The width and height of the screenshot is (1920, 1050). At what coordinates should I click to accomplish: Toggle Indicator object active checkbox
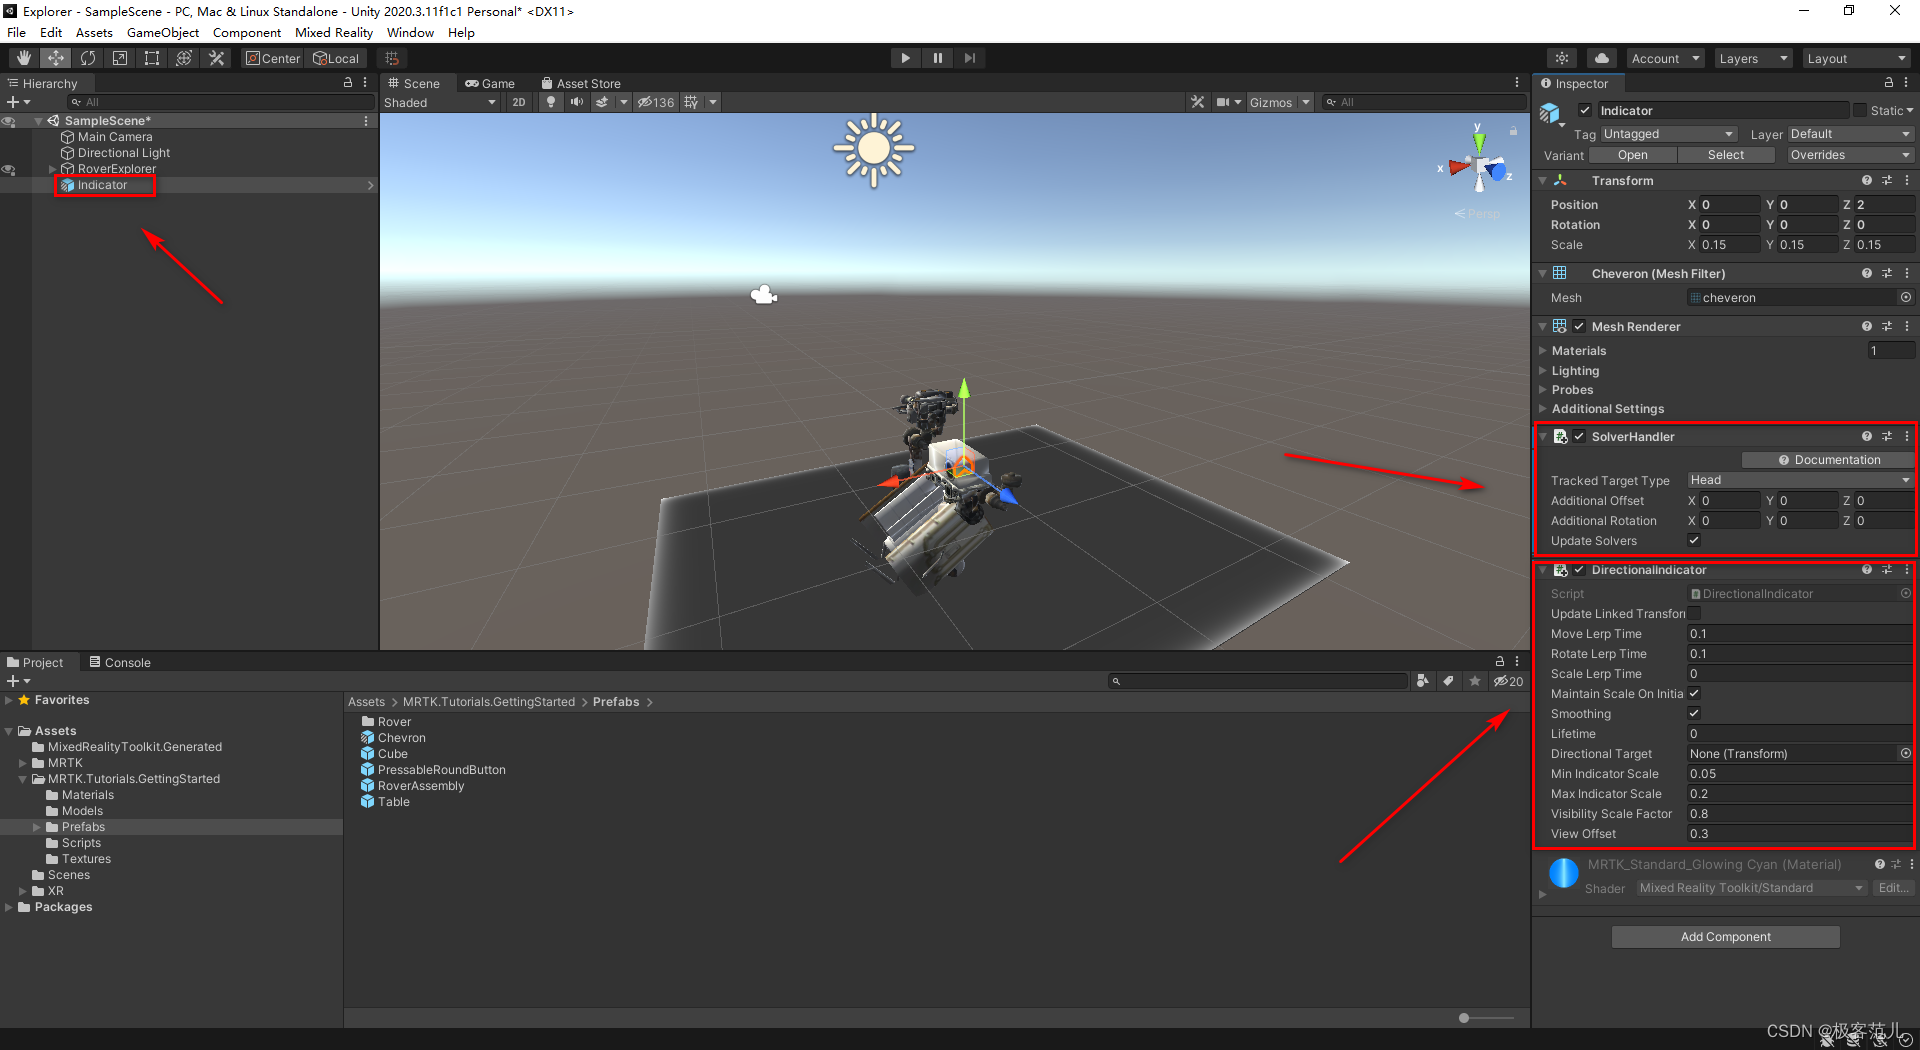1585,111
